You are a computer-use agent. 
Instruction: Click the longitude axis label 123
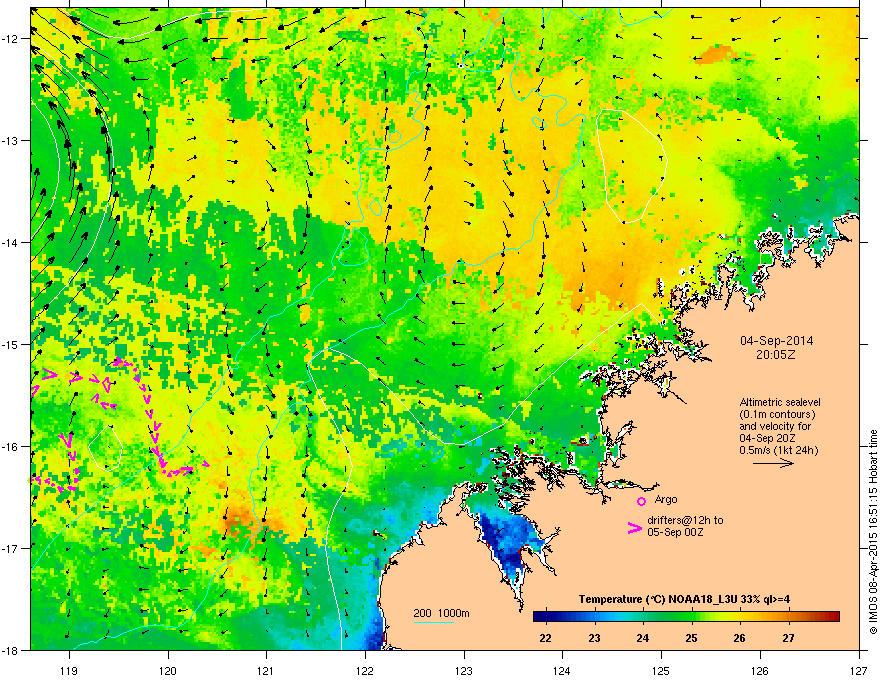point(464,670)
